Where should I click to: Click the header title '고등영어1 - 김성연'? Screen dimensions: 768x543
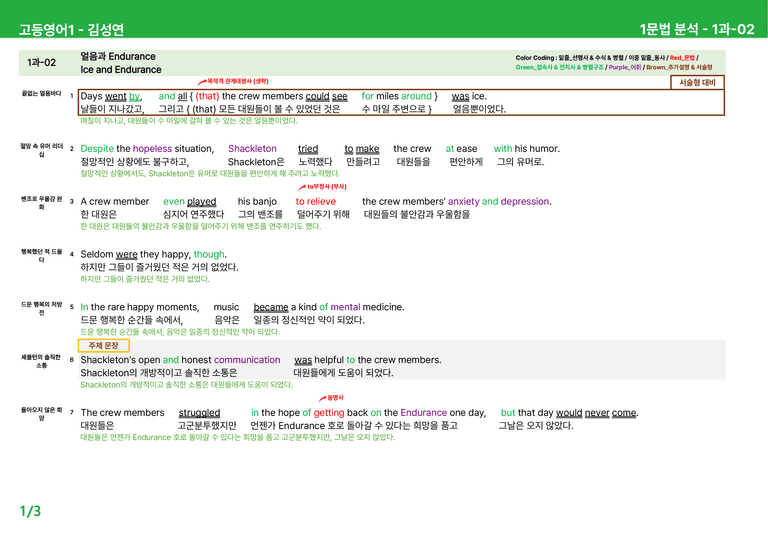coord(72,30)
